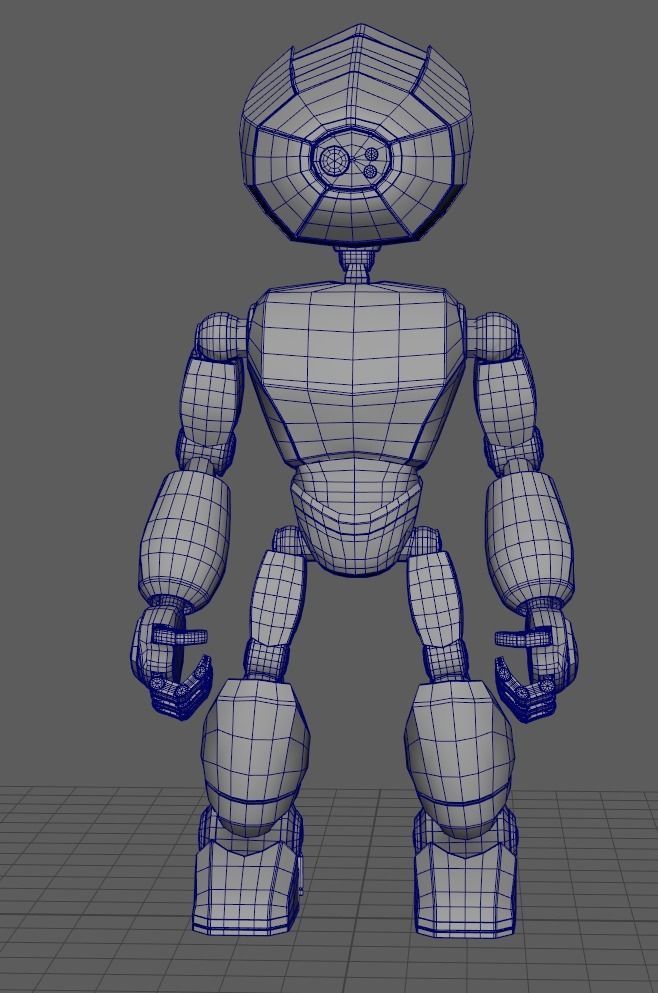Image resolution: width=658 pixels, height=993 pixels.
Task: Select the robot's chest torso mesh
Action: coord(356,374)
